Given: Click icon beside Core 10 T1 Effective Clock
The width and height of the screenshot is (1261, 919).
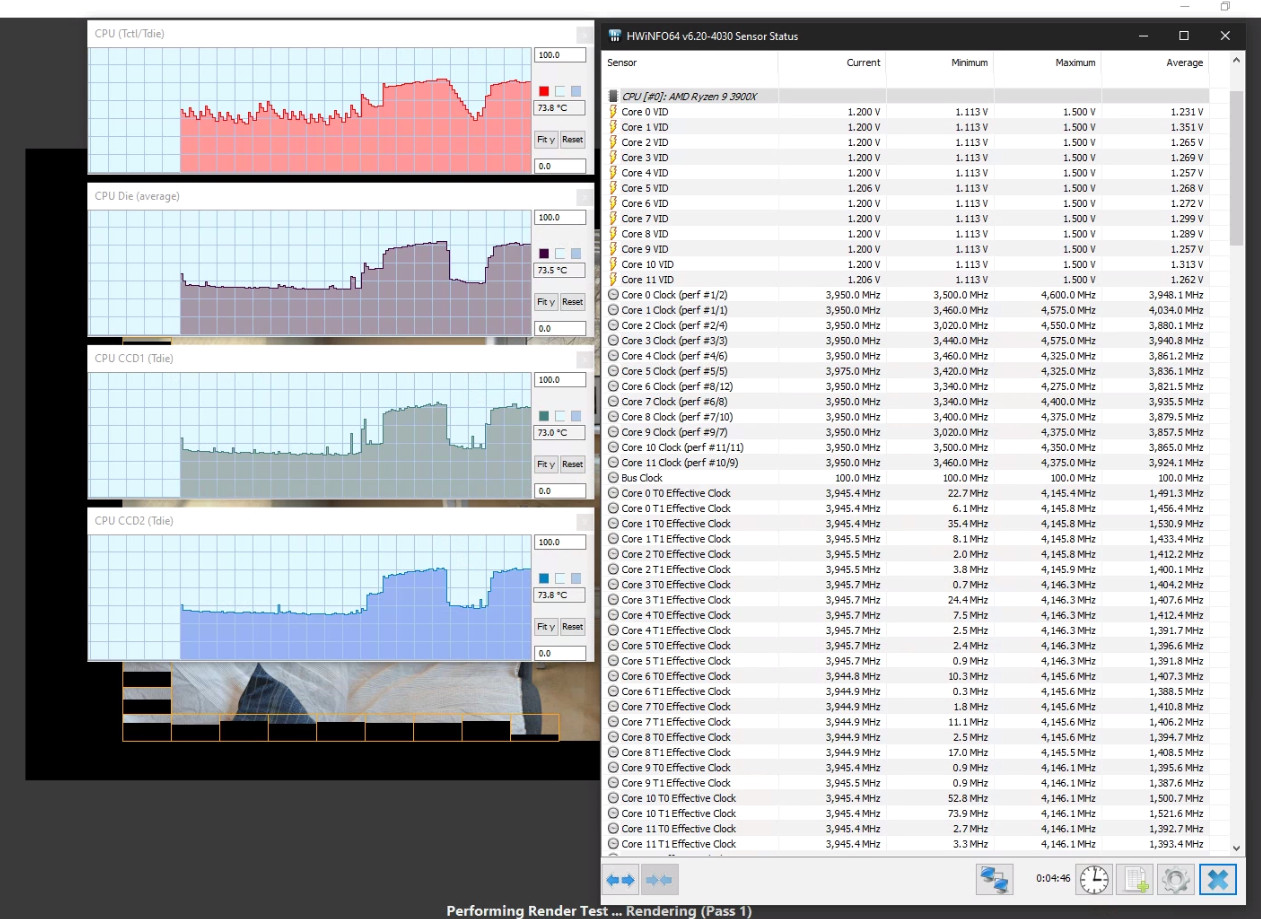Looking at the screenshot, I should pos(613,813).
